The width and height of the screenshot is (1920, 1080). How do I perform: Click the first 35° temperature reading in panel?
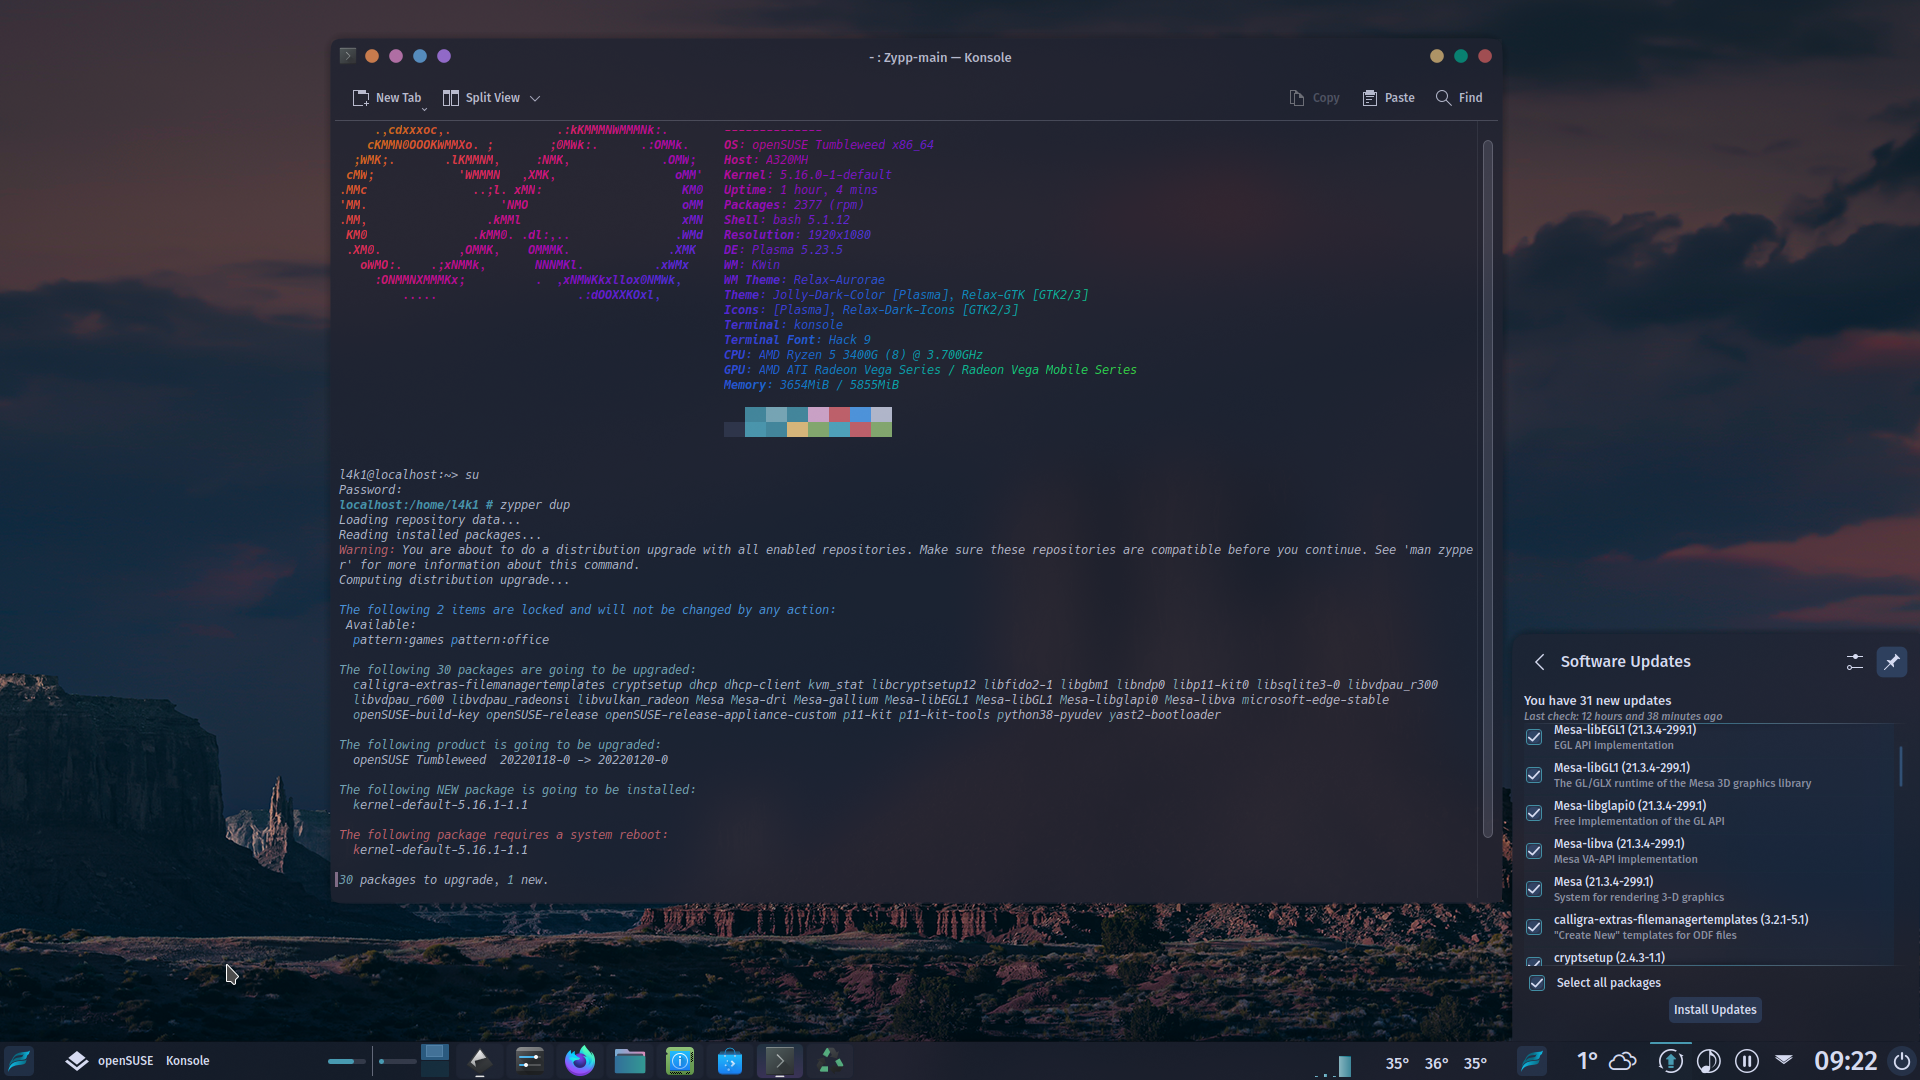point(1397,1063)
